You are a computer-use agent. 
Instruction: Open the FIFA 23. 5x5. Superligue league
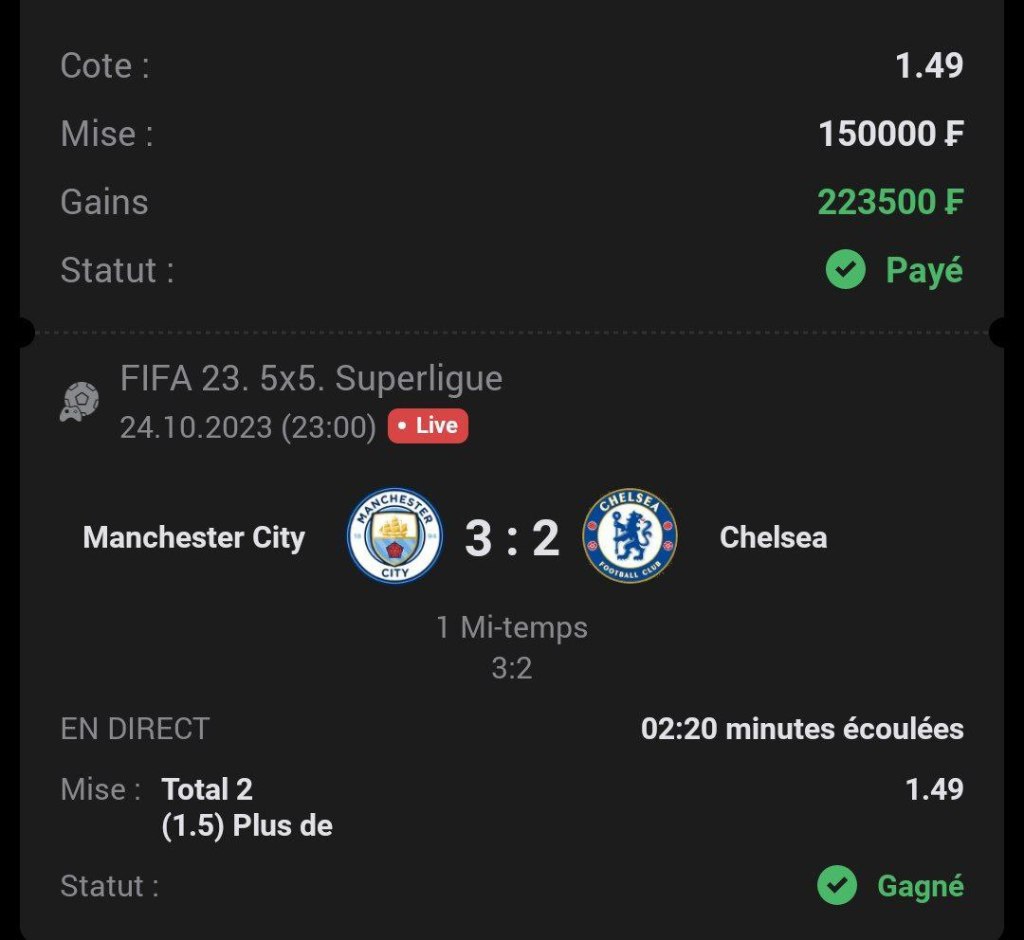pos(311,379)
